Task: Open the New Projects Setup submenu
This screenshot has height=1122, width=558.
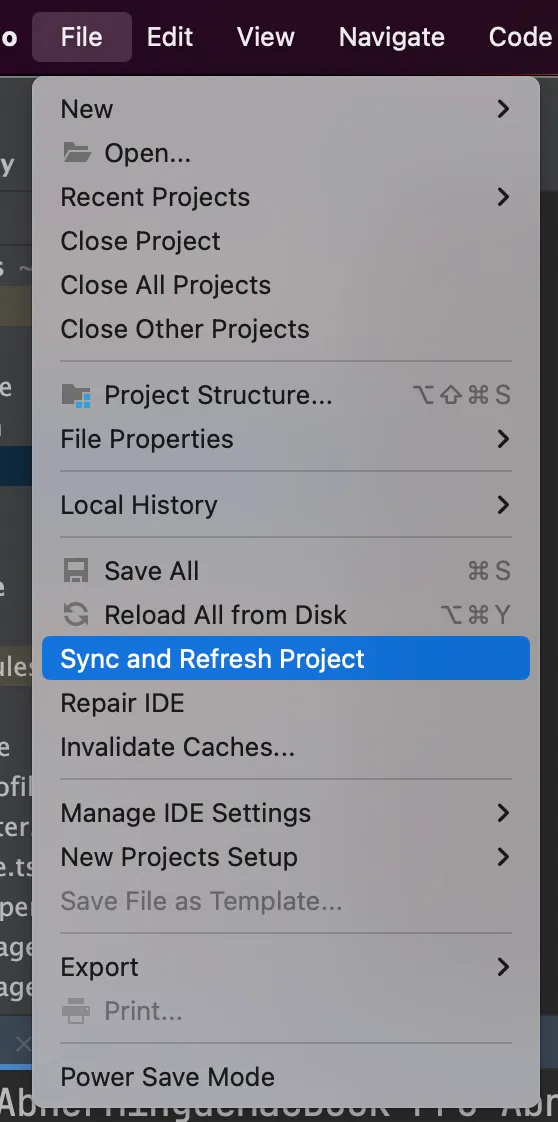Action: coord(286,857)
